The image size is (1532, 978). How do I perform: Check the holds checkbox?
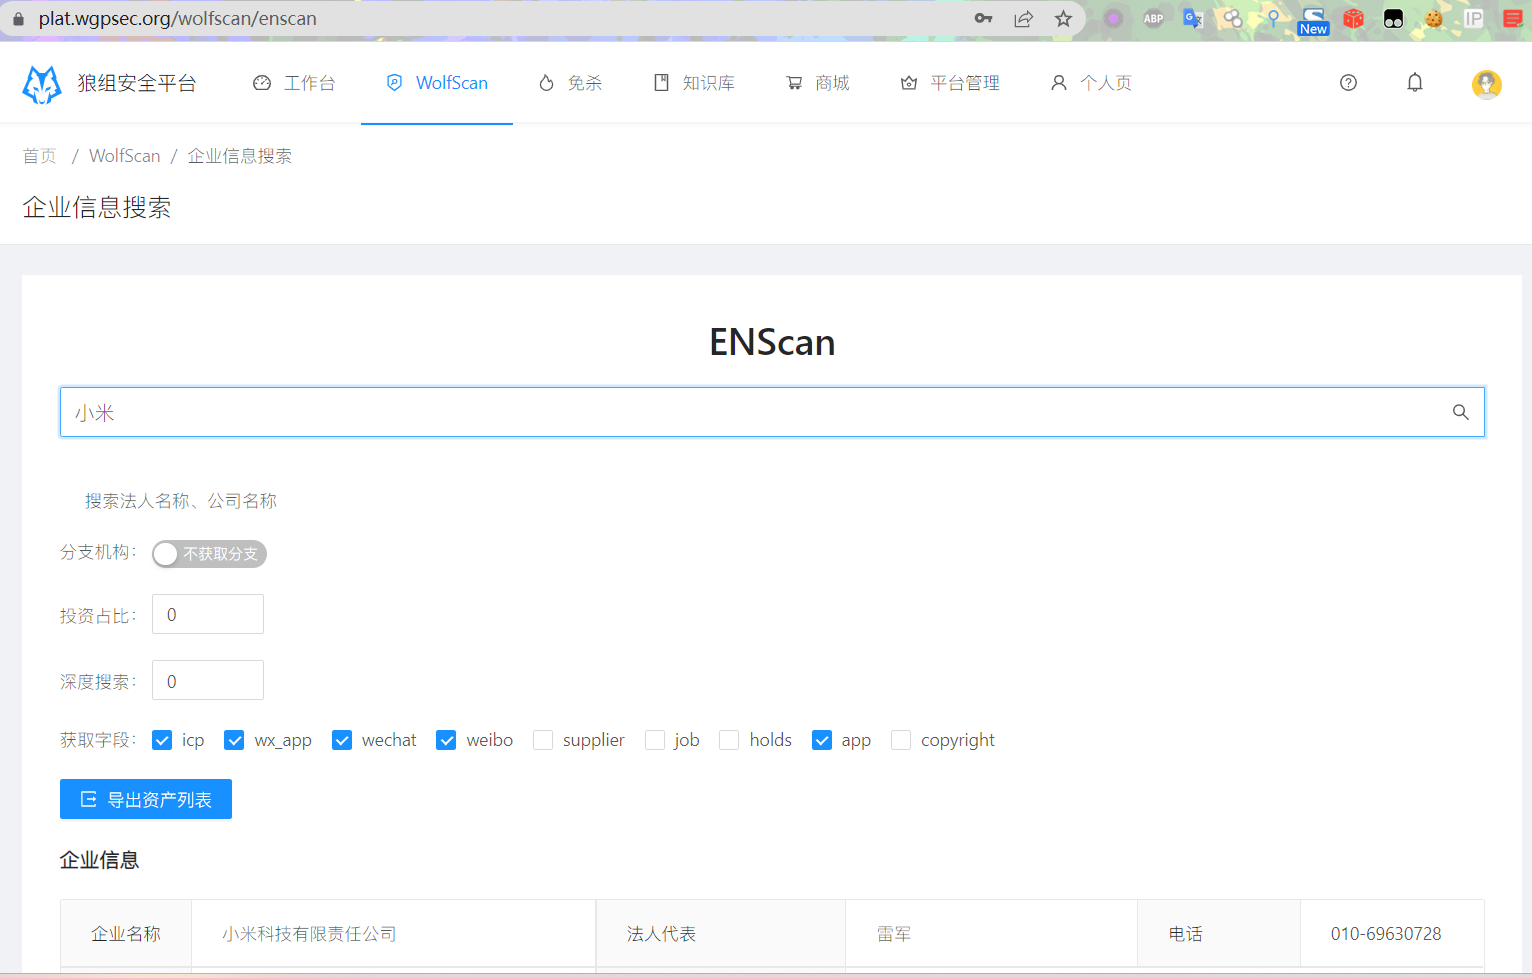click(729, 740)
